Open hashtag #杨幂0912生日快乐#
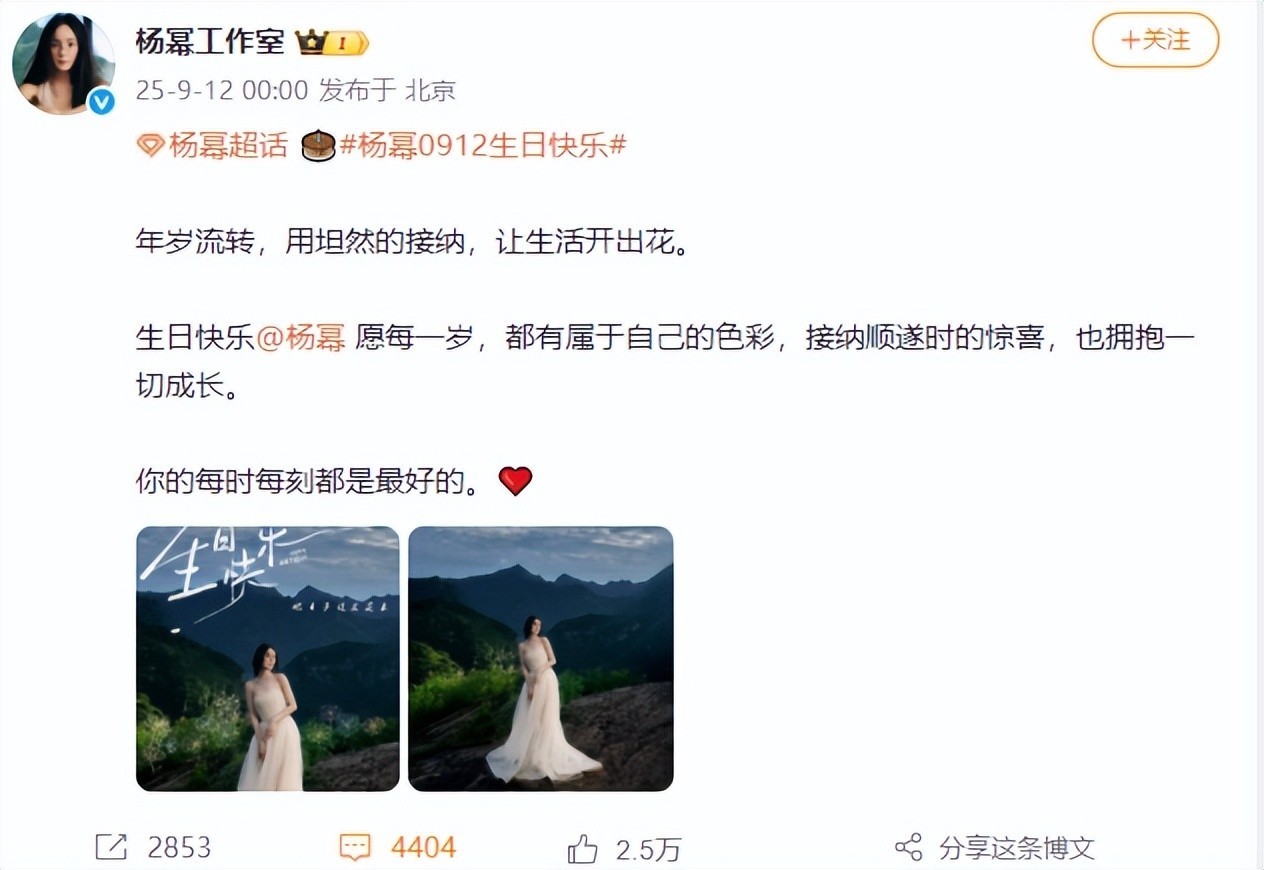The height and width of the screenshot is (870, 1264). (483, 146)
